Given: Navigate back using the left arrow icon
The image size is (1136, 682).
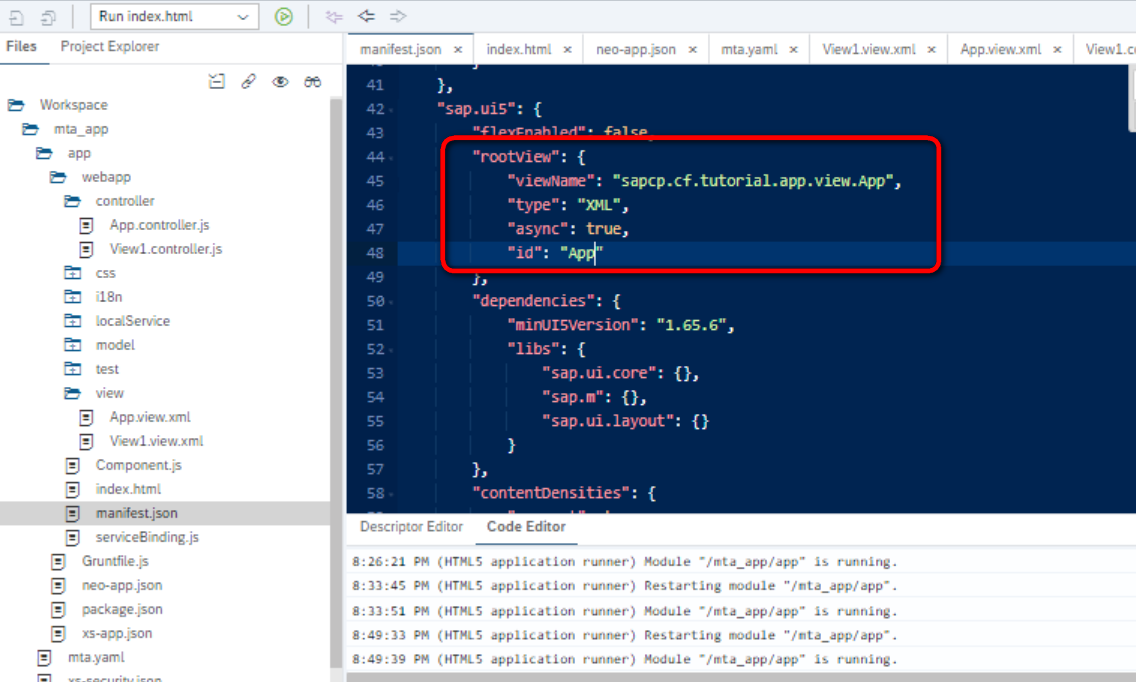Looking at the screenshot, I should click(x=365, y=16).
